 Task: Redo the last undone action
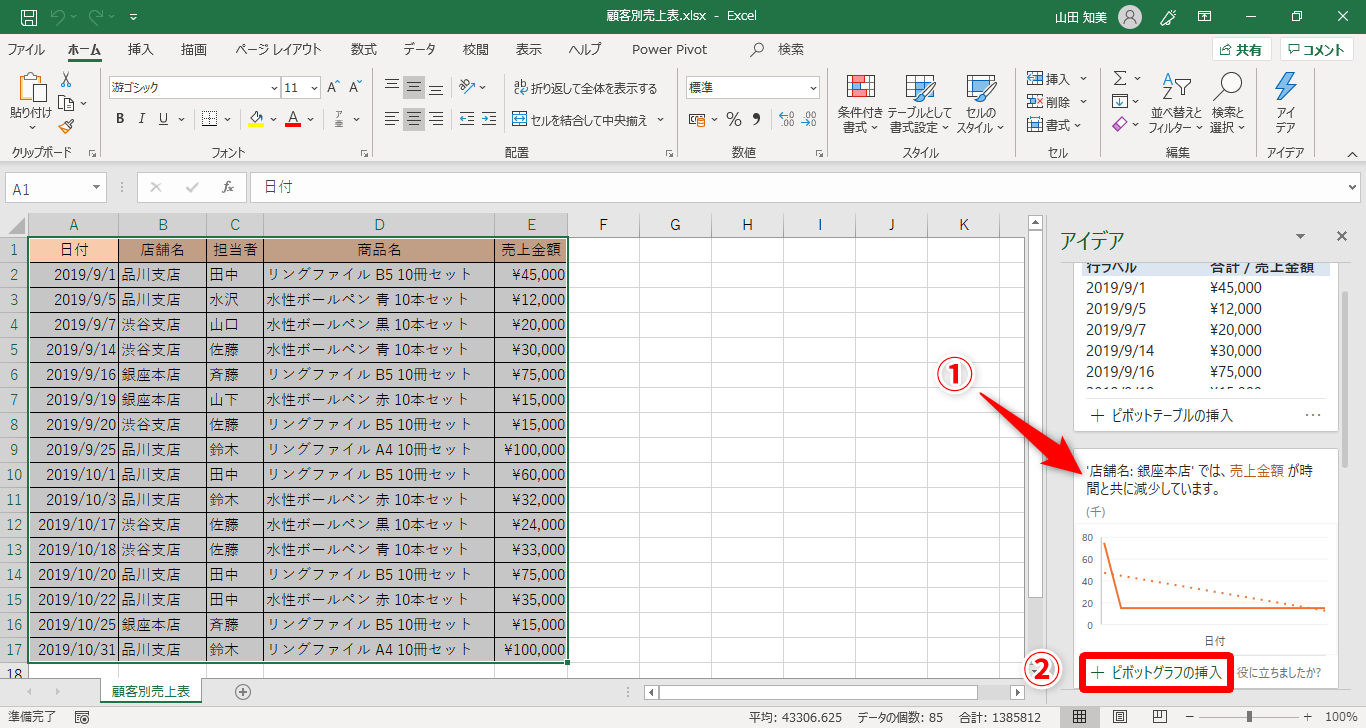[97, 16]
